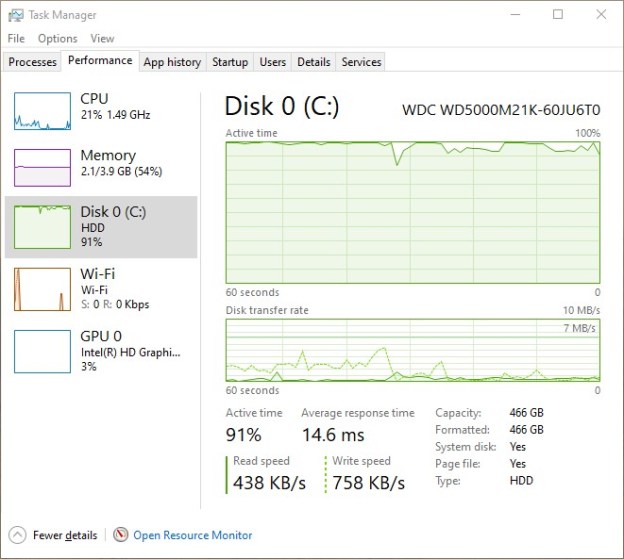Screen dimensions: 624x559
Task: Switch to the Startup tab
Action: point(230,62)
